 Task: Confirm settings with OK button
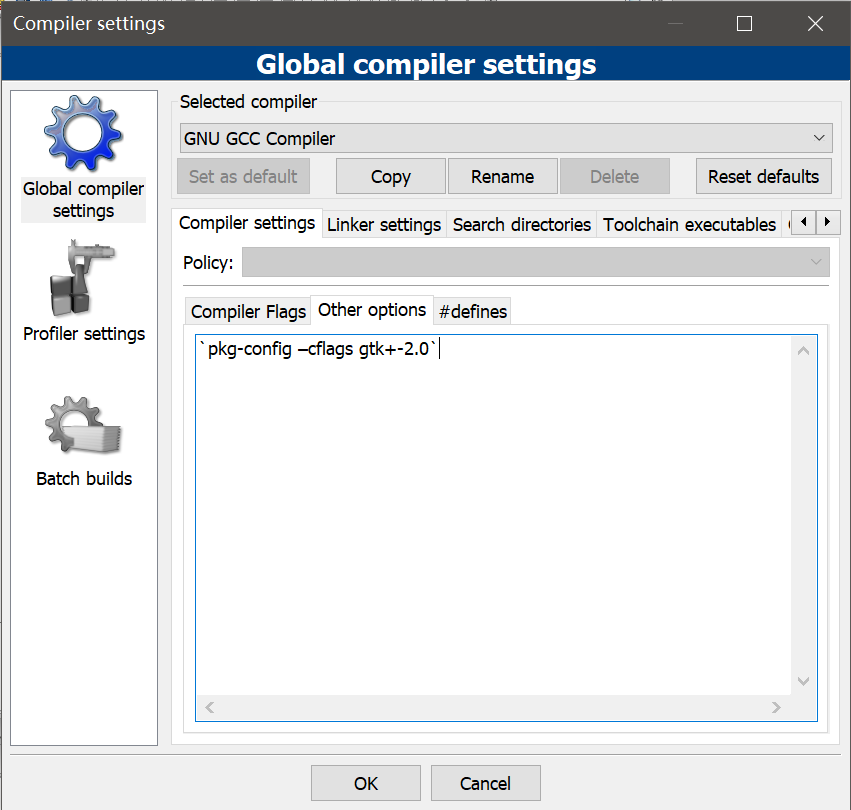pos(366,783)
